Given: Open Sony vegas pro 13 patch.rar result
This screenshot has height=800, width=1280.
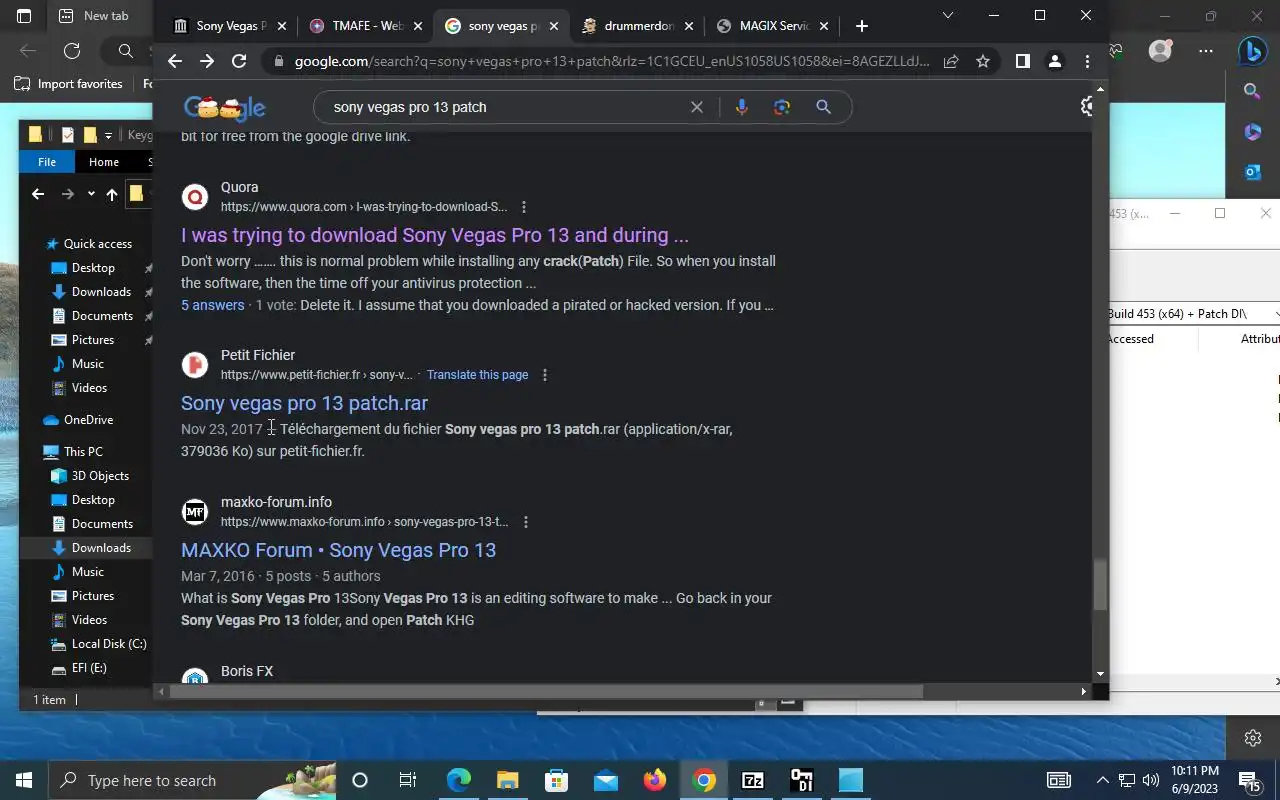Looking at the screenshot, I should (x=304, y=403).
